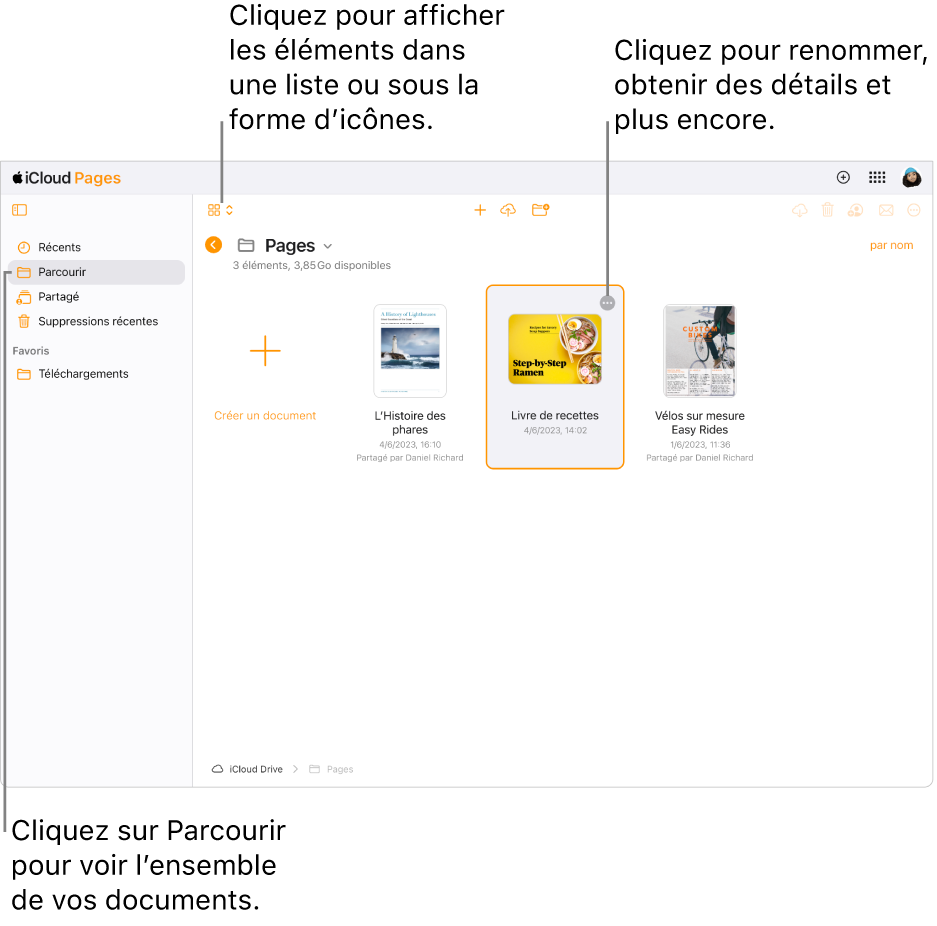Click Créer un document
Viewport: 937px width, 926px height.
tap(264, 415)
